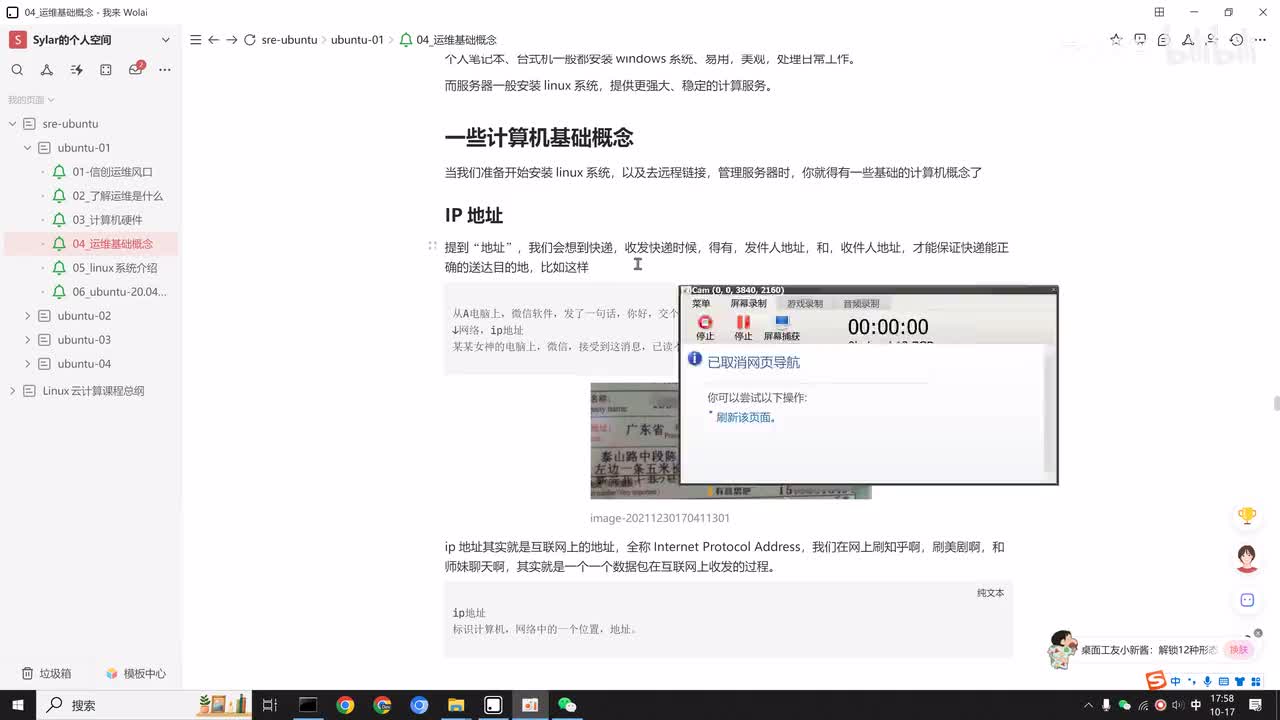Open the inbox with red notification badge

(x=136, y=69)
